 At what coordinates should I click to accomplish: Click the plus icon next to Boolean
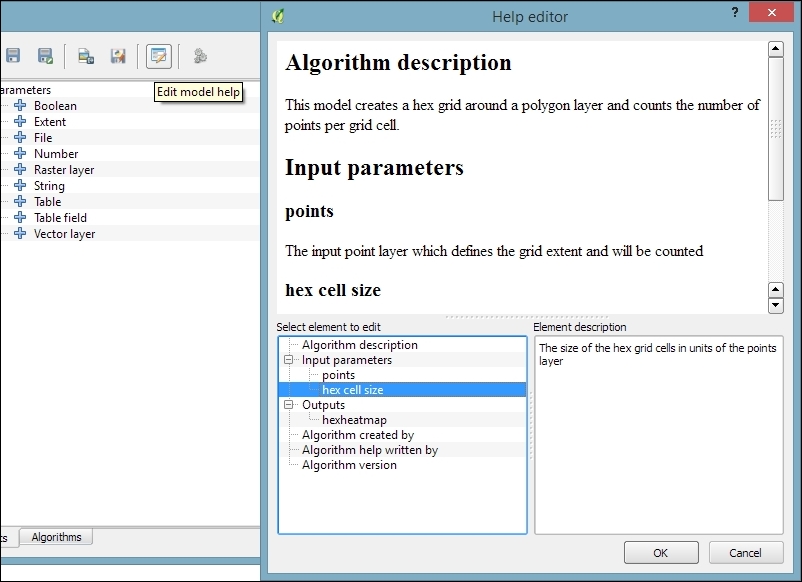[x=20, y=105]
